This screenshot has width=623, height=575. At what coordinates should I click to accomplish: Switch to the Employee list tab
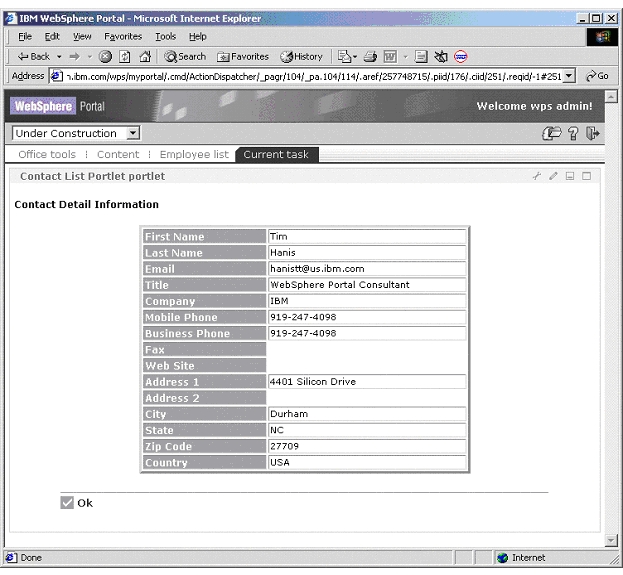194,154
